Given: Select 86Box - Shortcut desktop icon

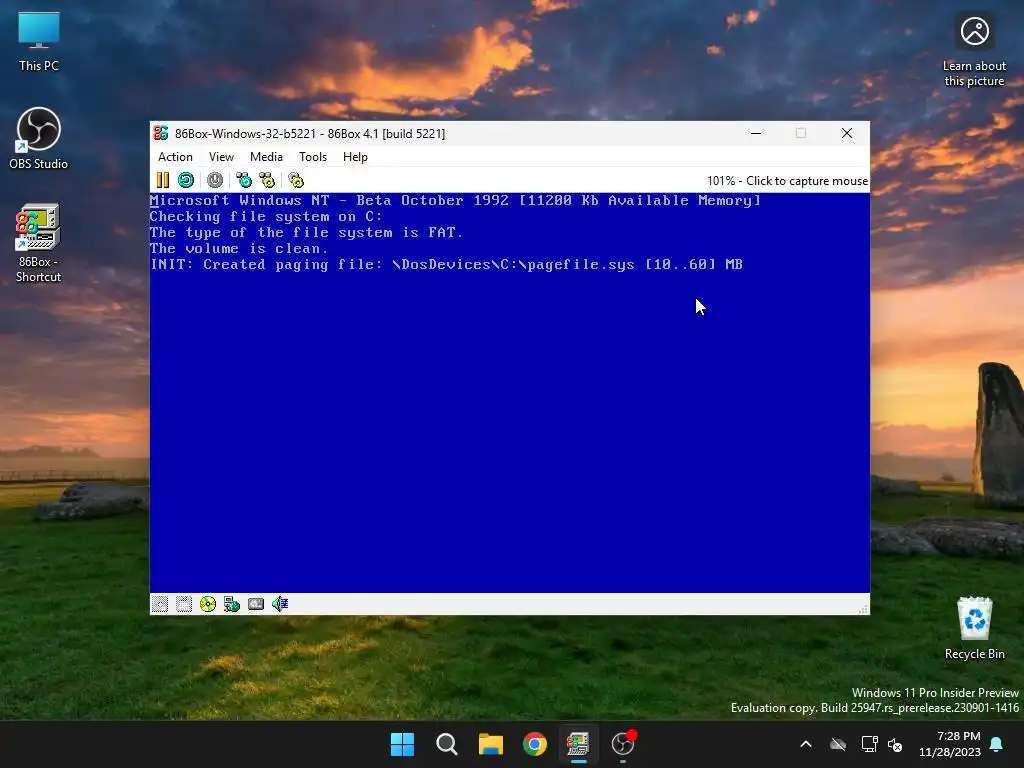Looking at the screenshot, I should pos(39,243).
